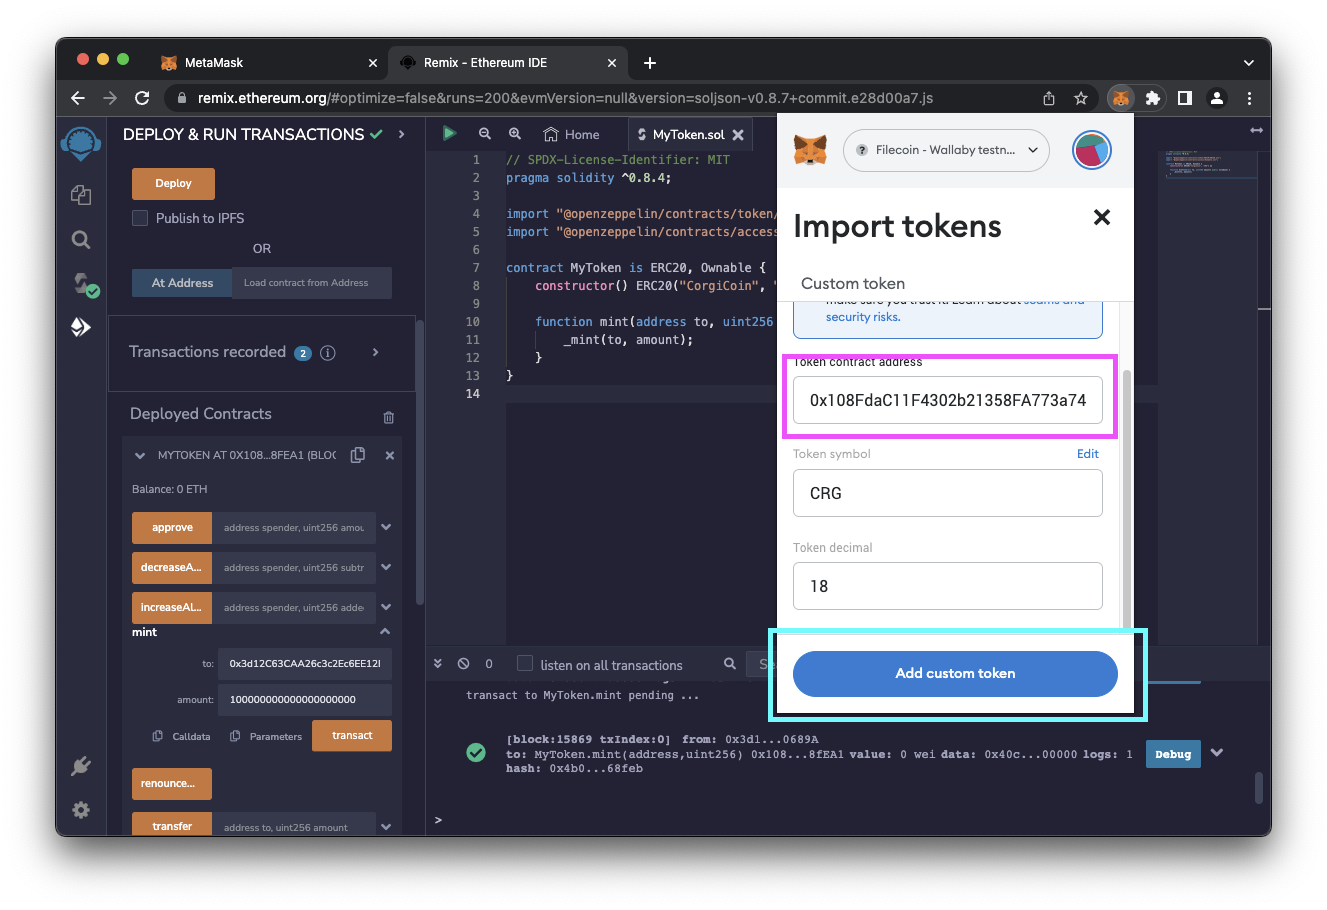This screenshot has width=1327, height=910.
Task: Expand the decreaseAllowance function parameters
Action: click(x=386, y=567)
